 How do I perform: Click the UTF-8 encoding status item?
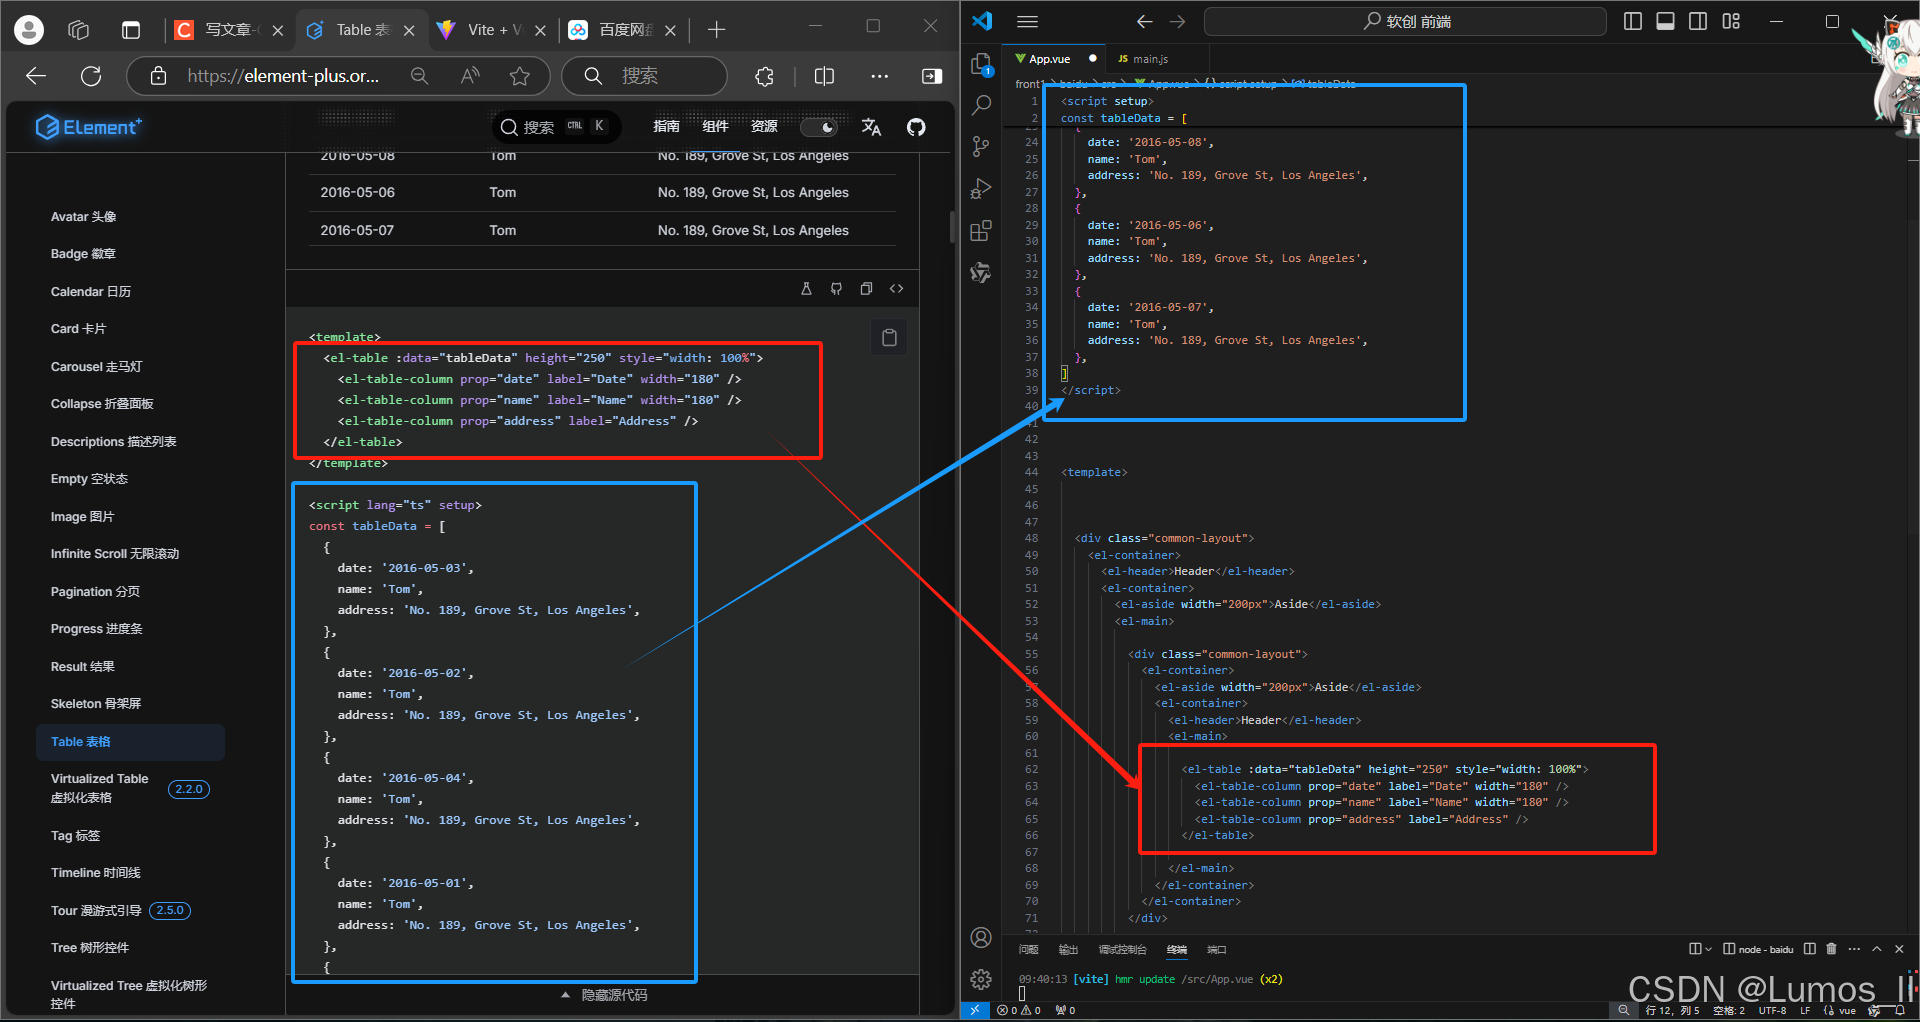point(1772,1011)
